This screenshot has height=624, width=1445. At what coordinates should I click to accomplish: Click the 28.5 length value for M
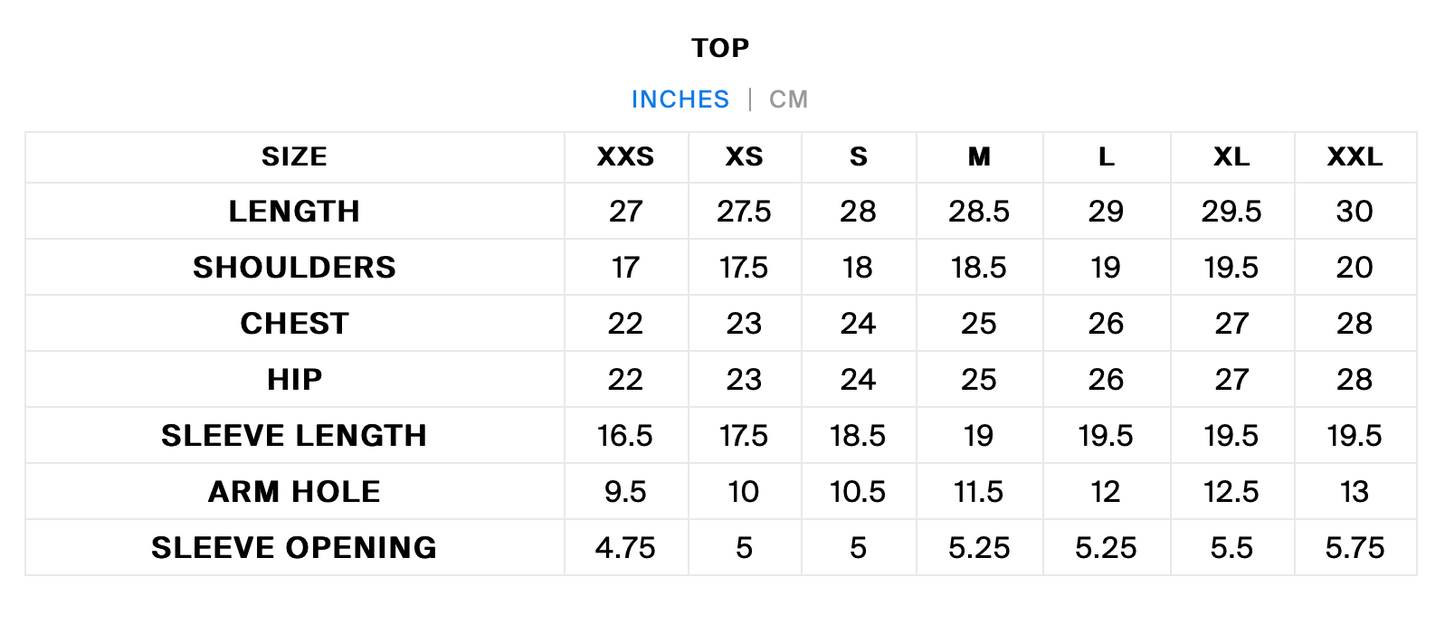coord(979,211)
